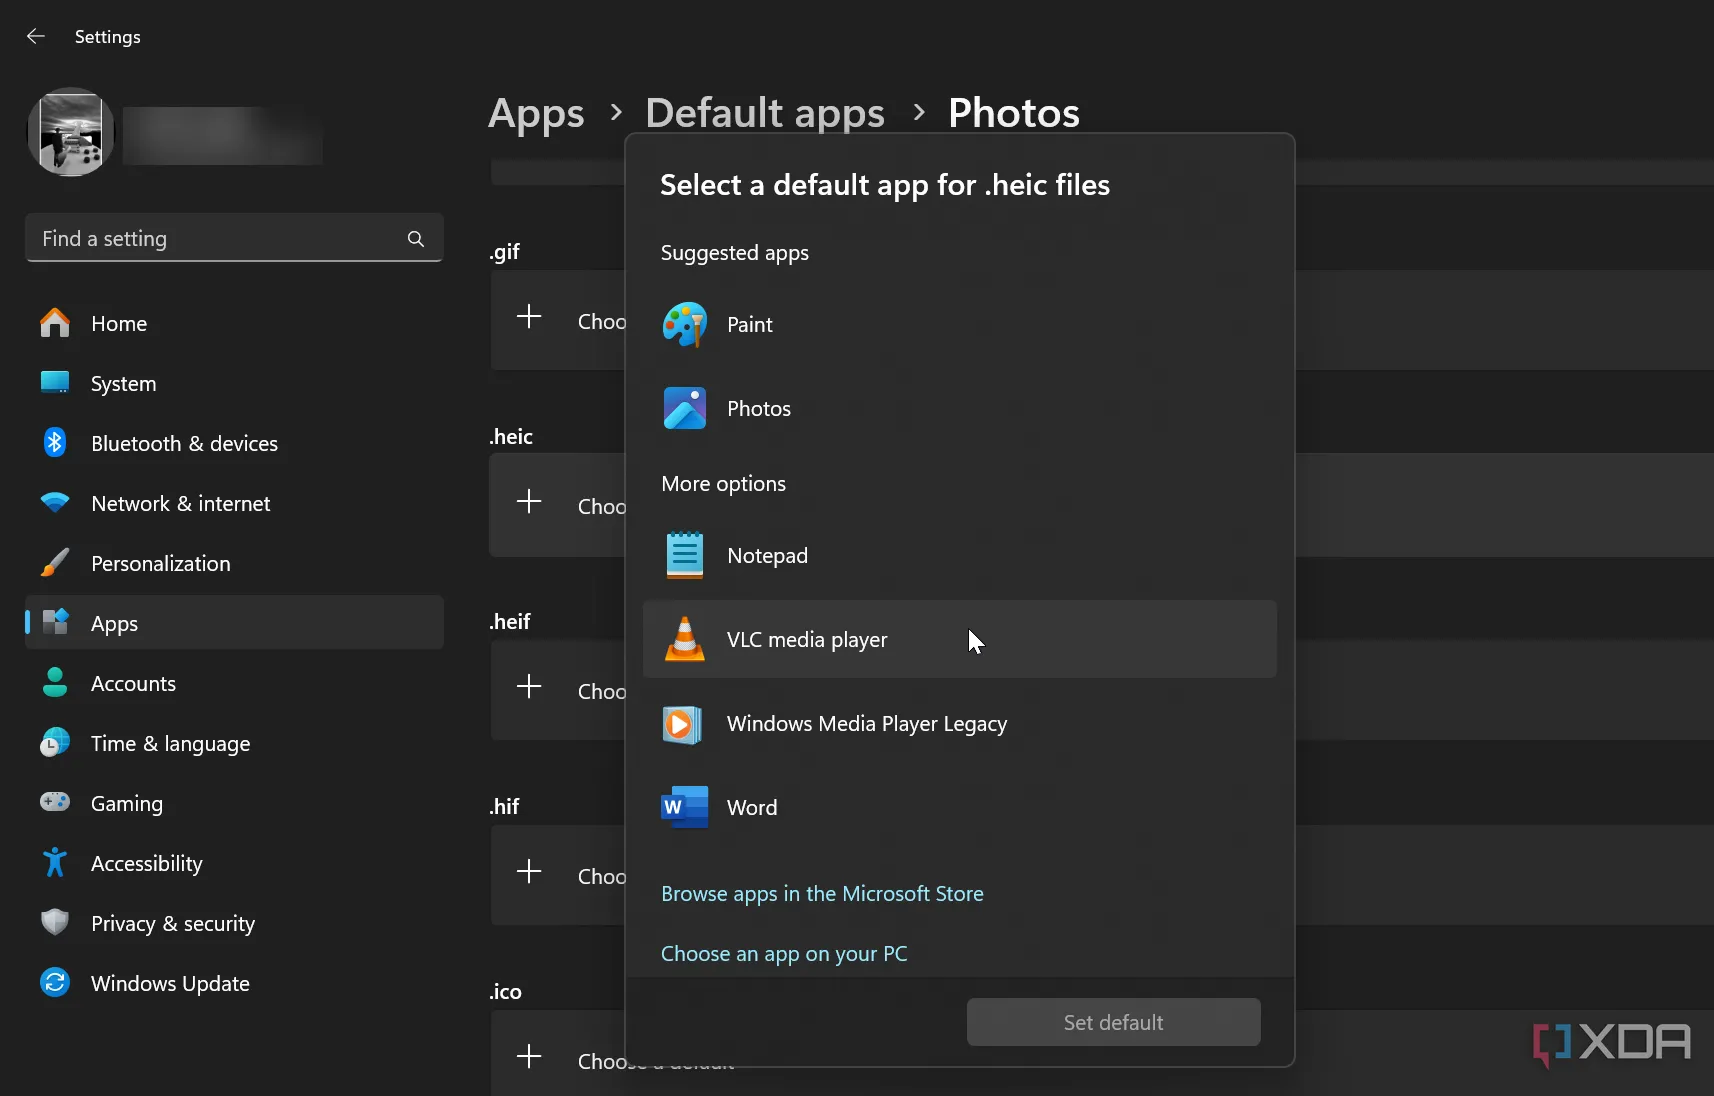Click the Accessibility figure icon
The image size is (1714, 1096).
pyautogui.click(x=55, y=862)
